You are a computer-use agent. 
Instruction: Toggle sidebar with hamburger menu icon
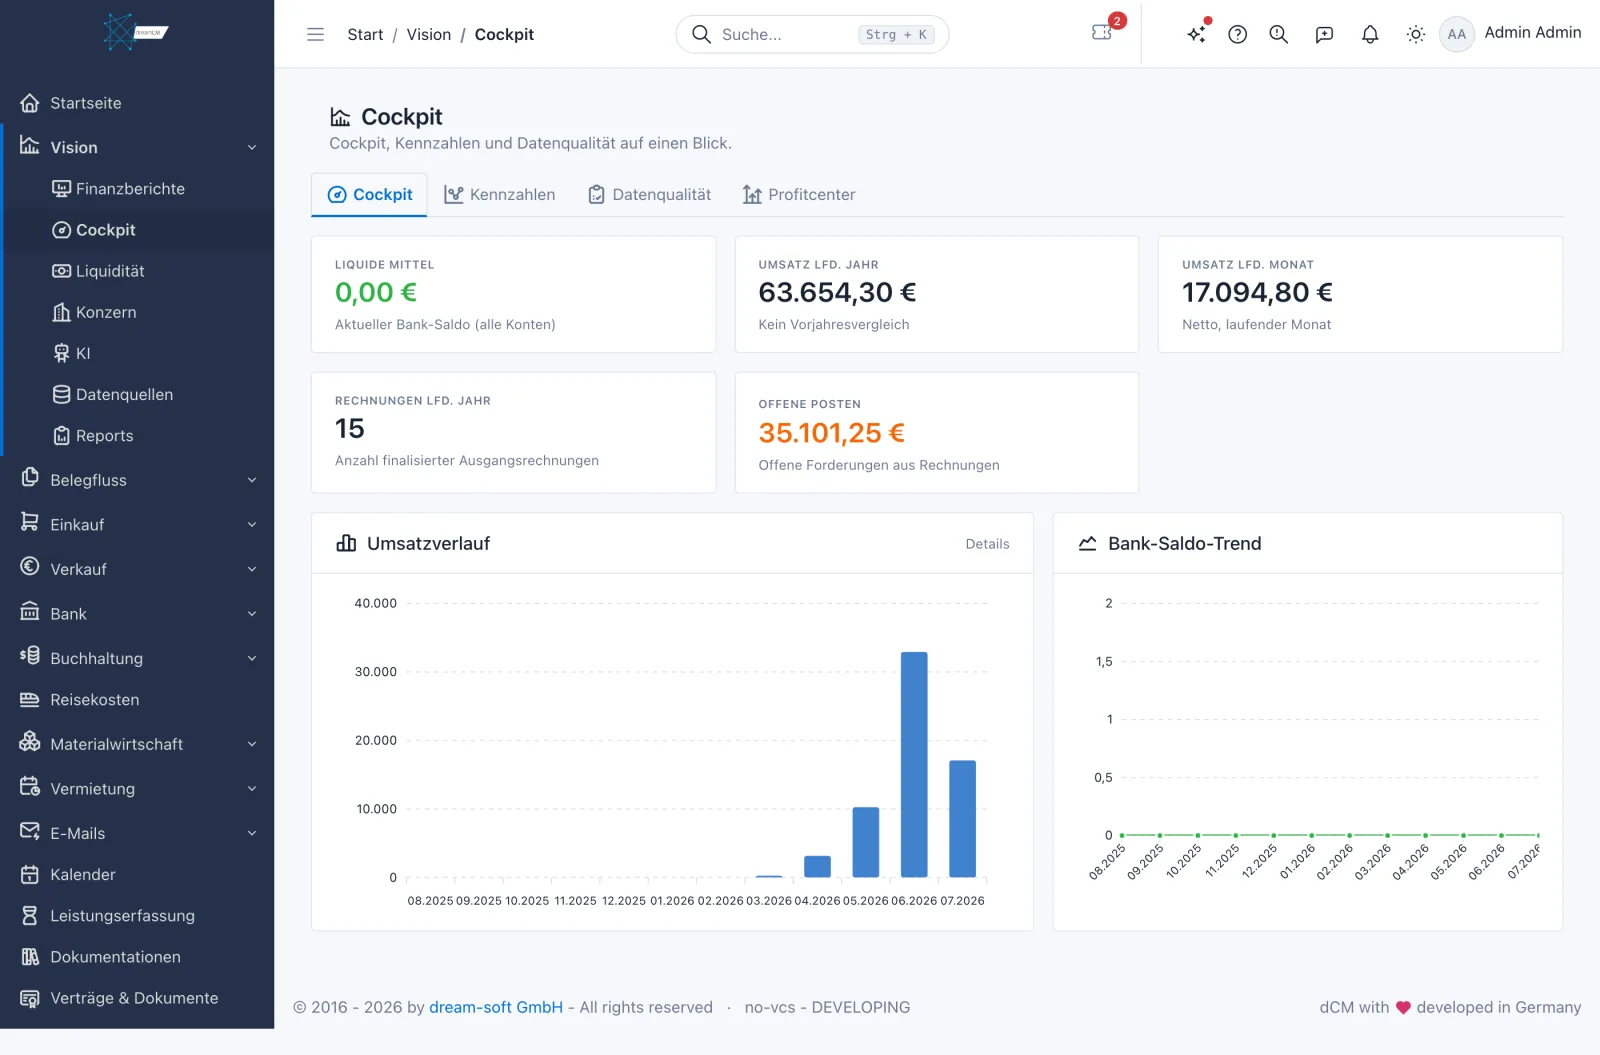pos(315,34)
